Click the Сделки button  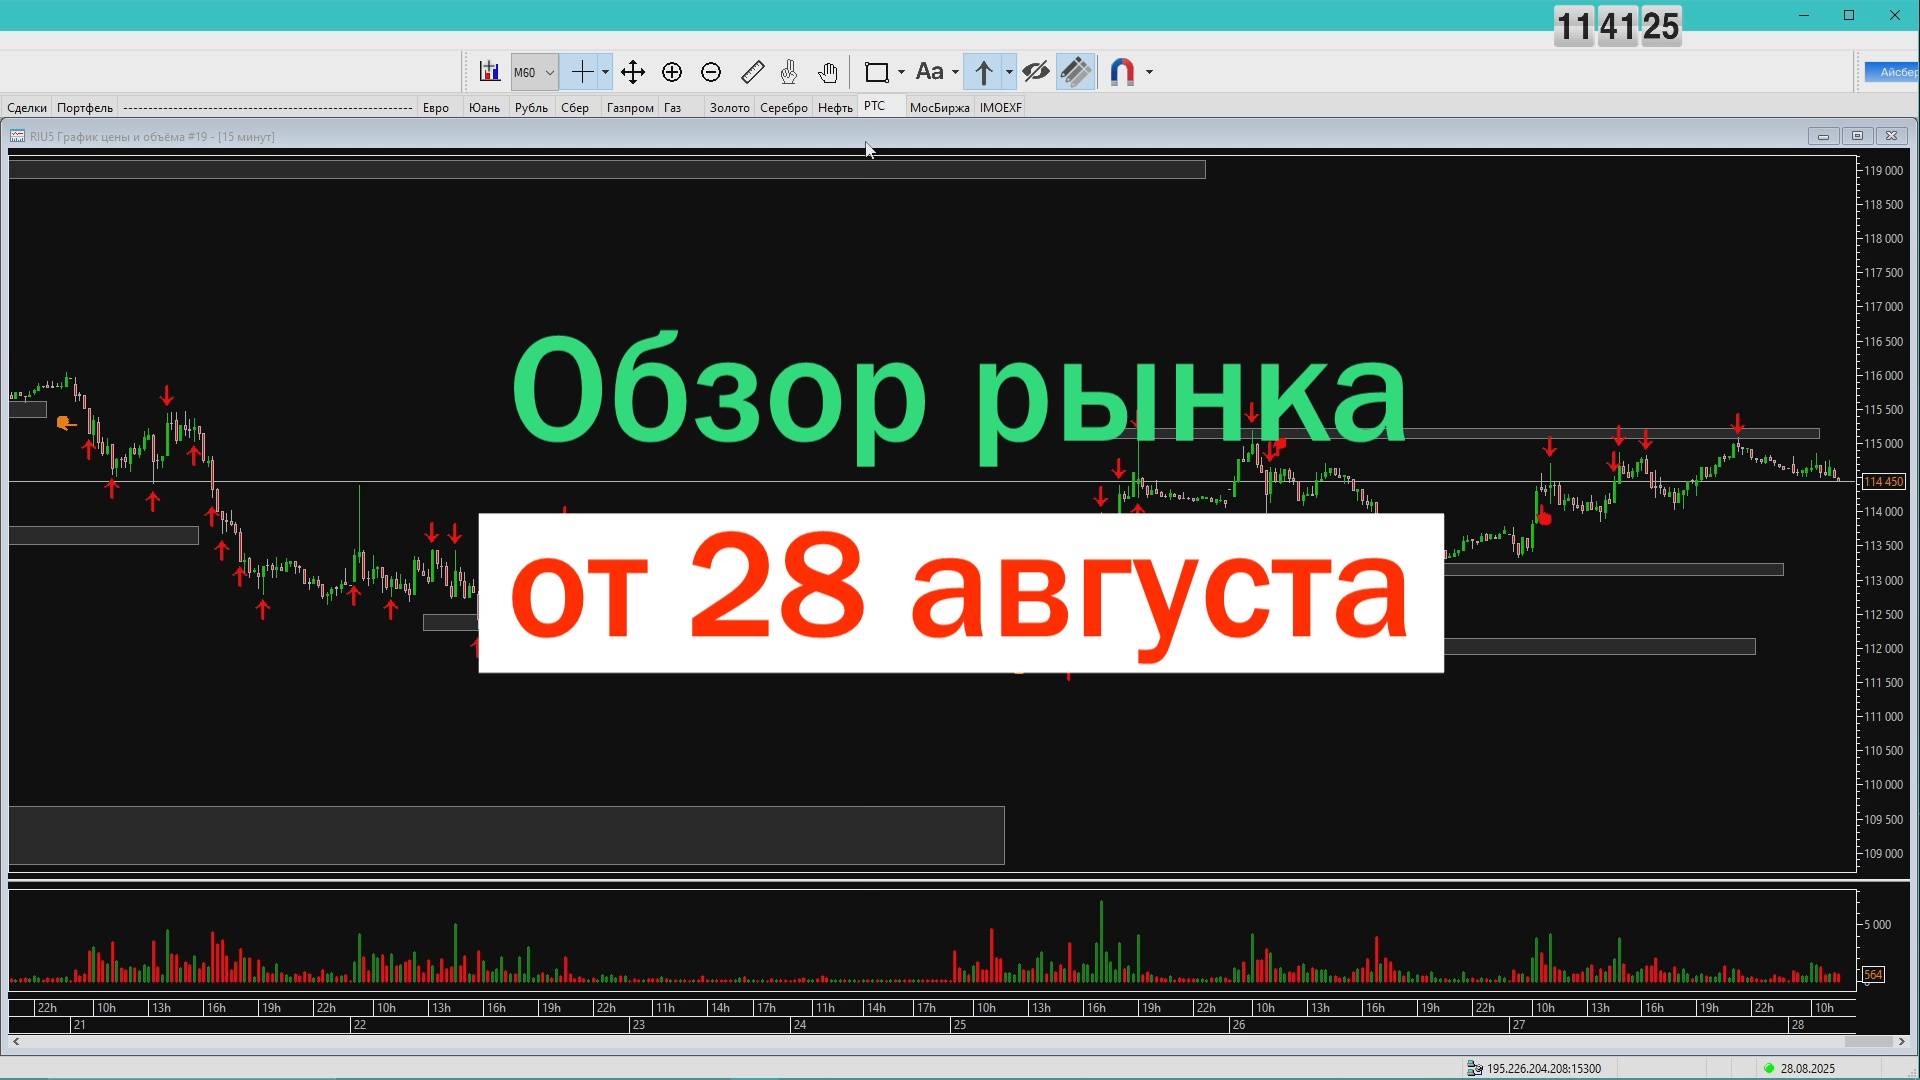[27, 108]
